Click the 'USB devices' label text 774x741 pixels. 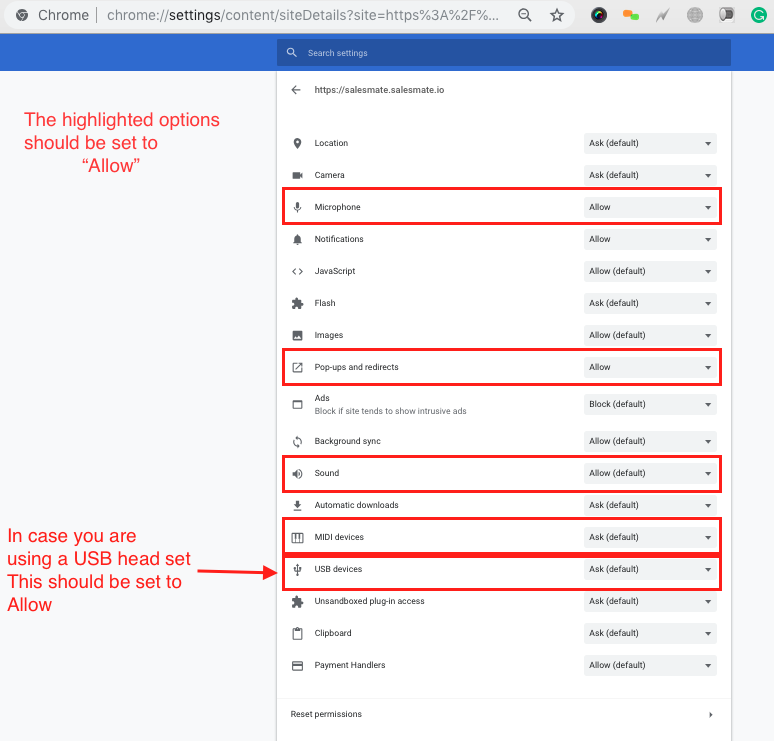click(x=338, y=569)
